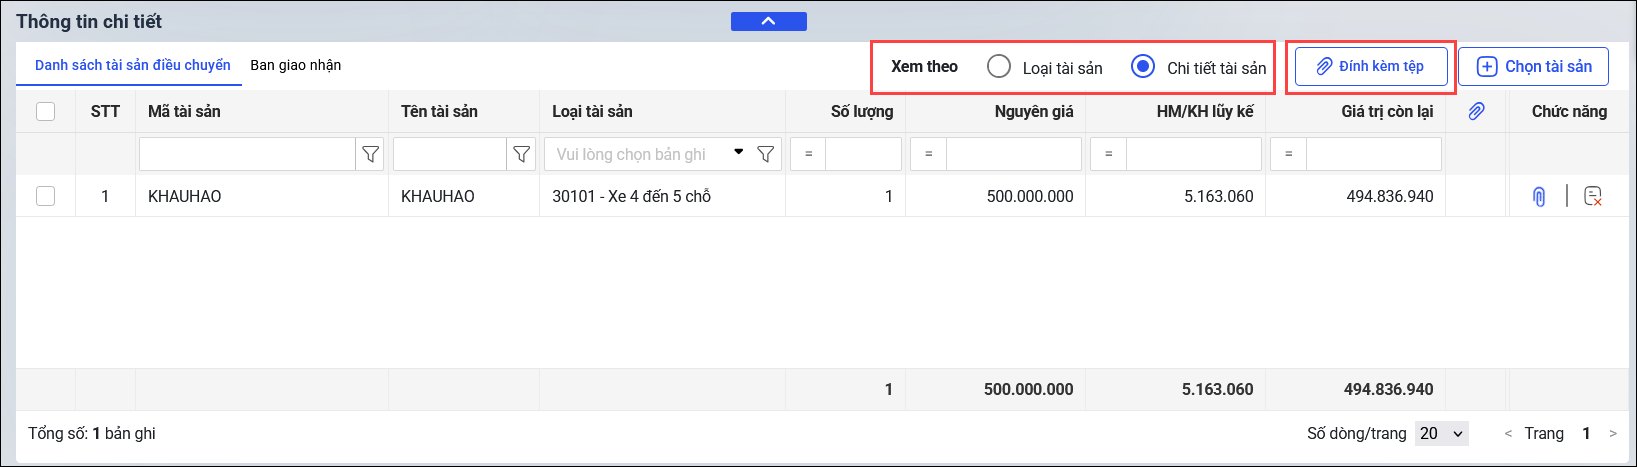Viewport: 1637px width, 467px height.
Task: Click the paperclip attachment icon in KHAUHAO row
Action: (x=1539, y=197)
